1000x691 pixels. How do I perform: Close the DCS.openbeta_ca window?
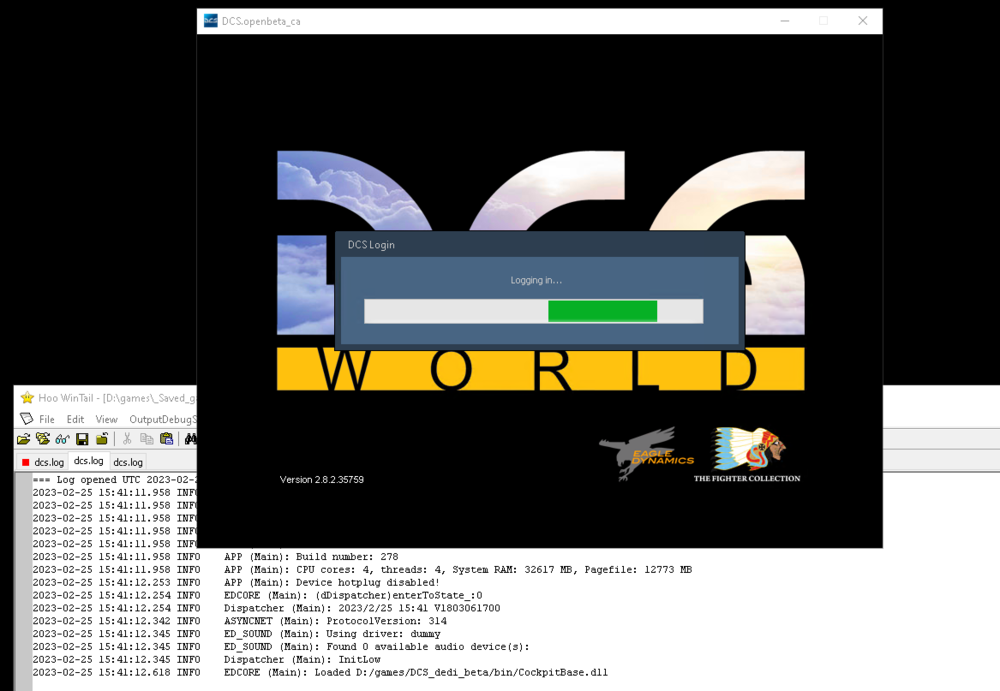pyautogui.click(x=862, y=21)
